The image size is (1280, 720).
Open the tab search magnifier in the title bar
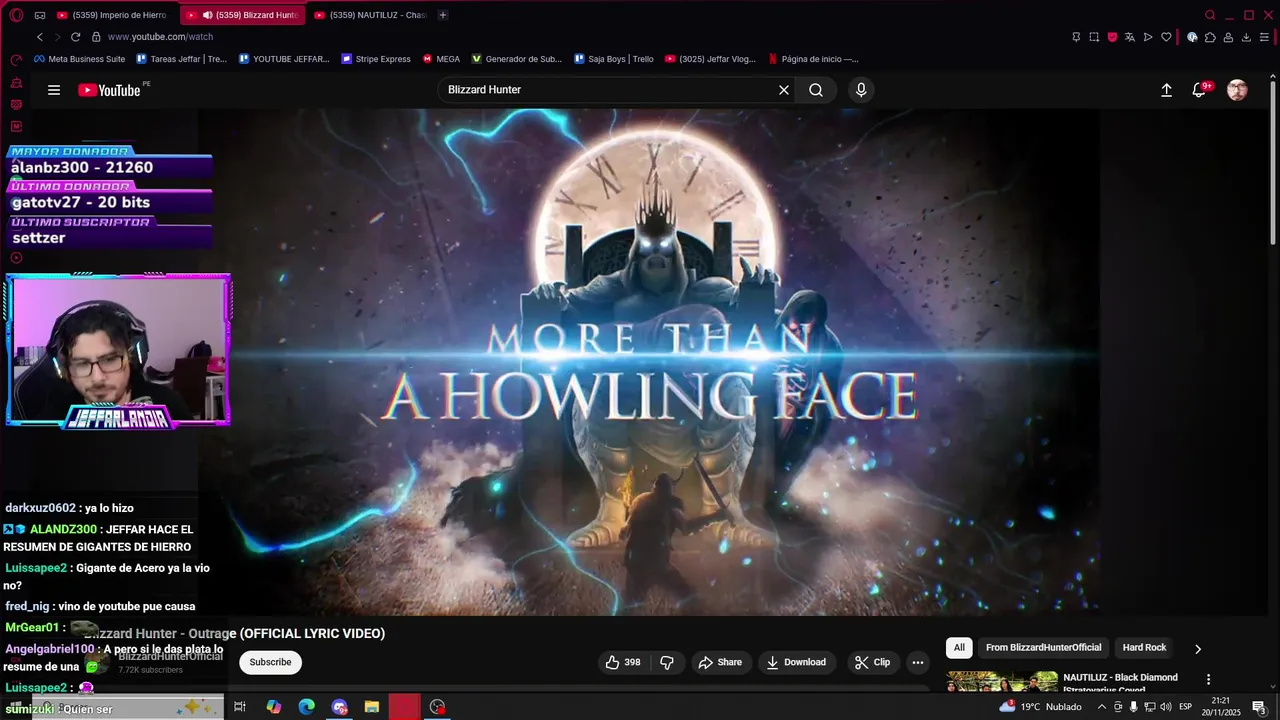pos(1210,15)
